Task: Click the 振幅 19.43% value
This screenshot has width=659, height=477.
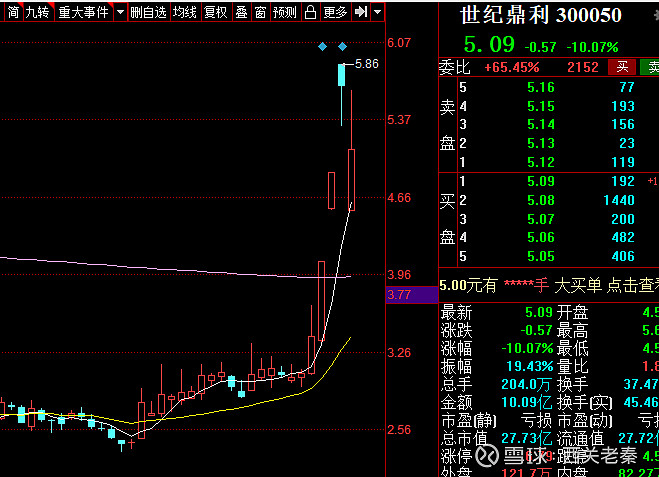Action: 530,366
